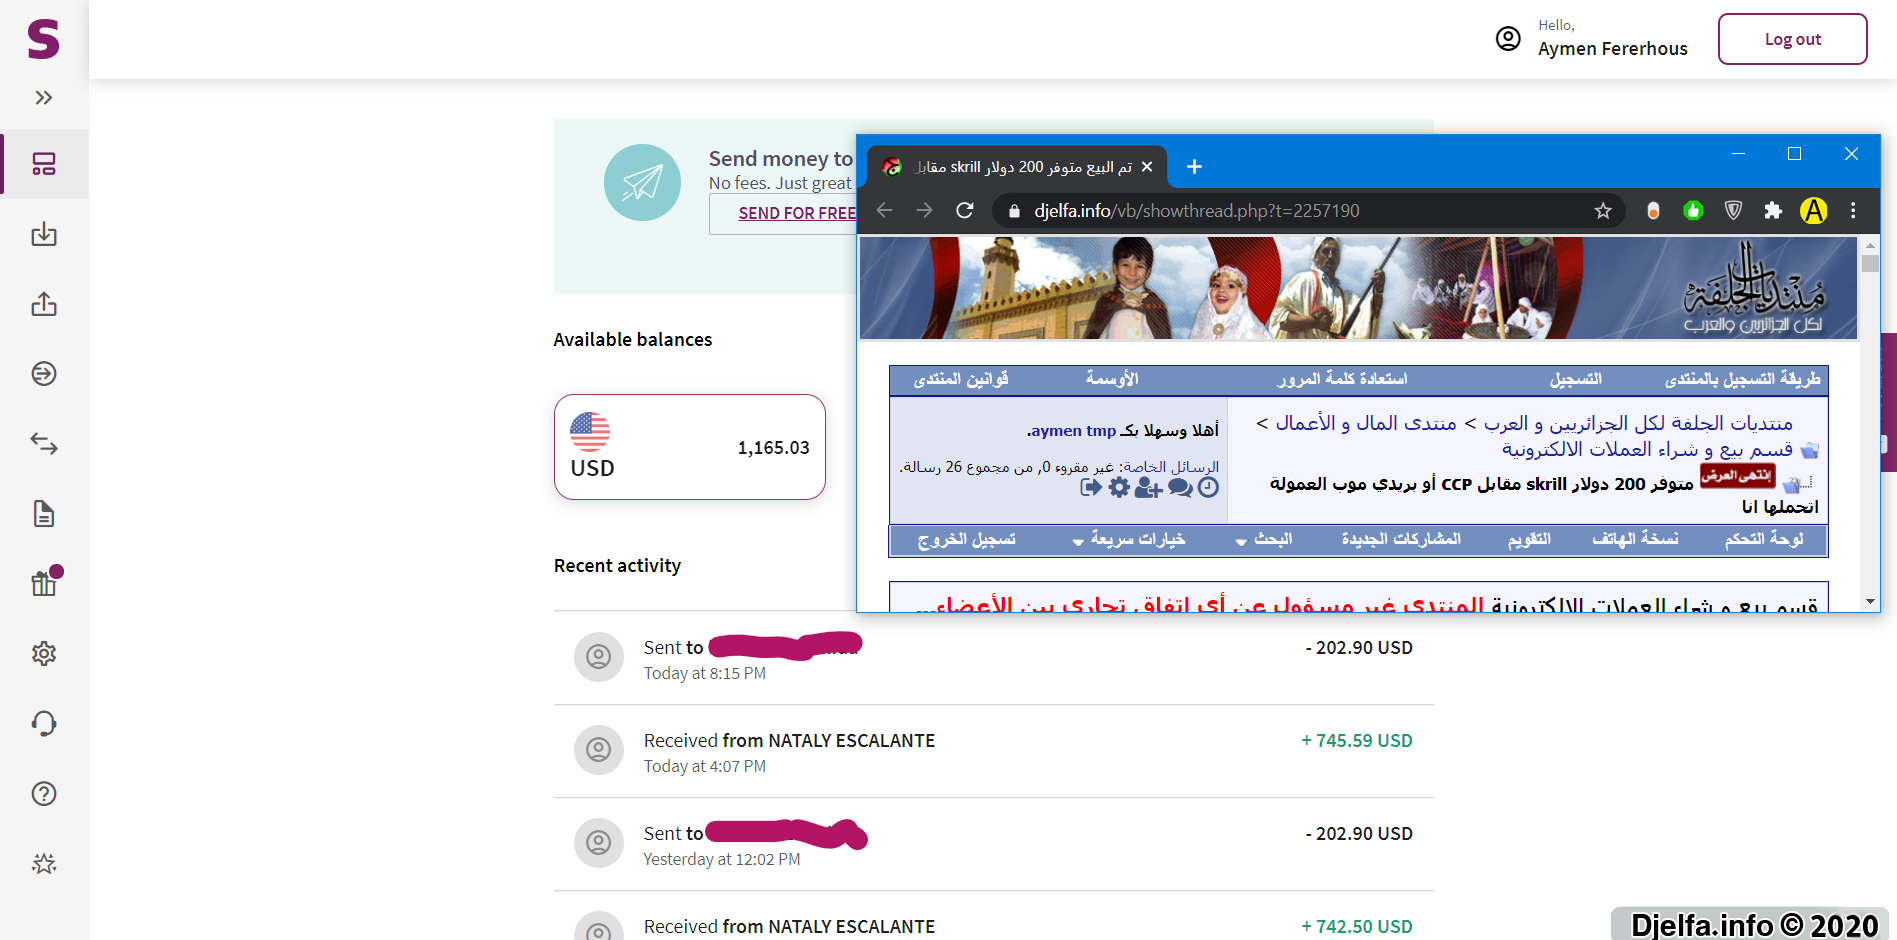Open نسخة الهاتف link in navbar
1897x940 pixels.
[1635, 539]
